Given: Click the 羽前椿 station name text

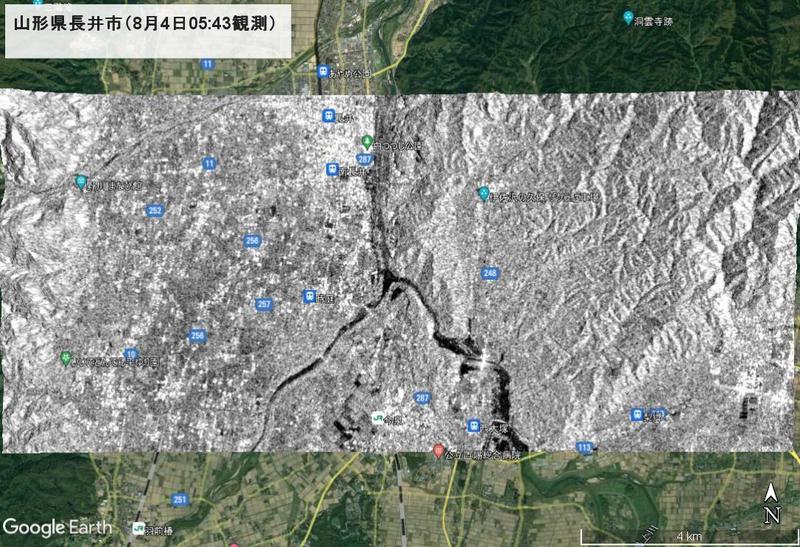Looking at the screenshot, I should tap(159, 531).
